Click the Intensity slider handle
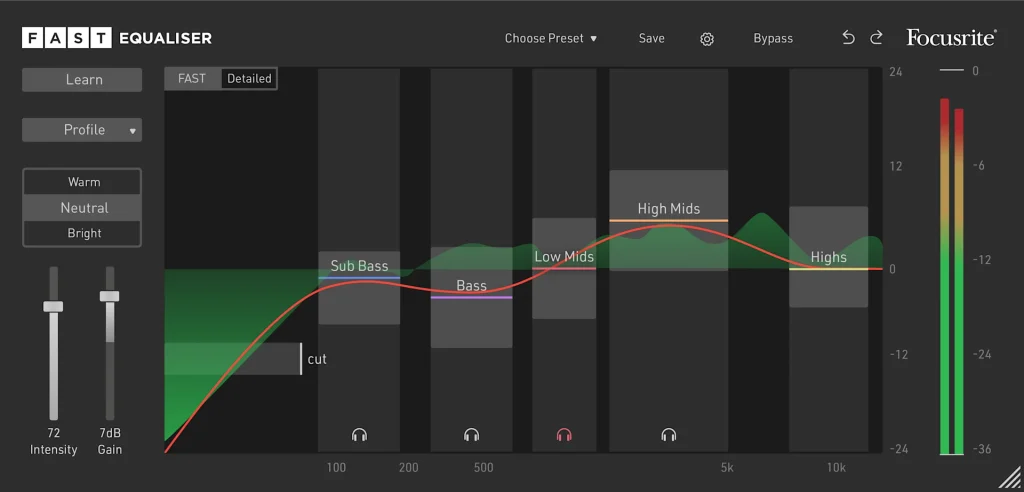This screenshot has width=1024, height=492. tap(53, 307)
